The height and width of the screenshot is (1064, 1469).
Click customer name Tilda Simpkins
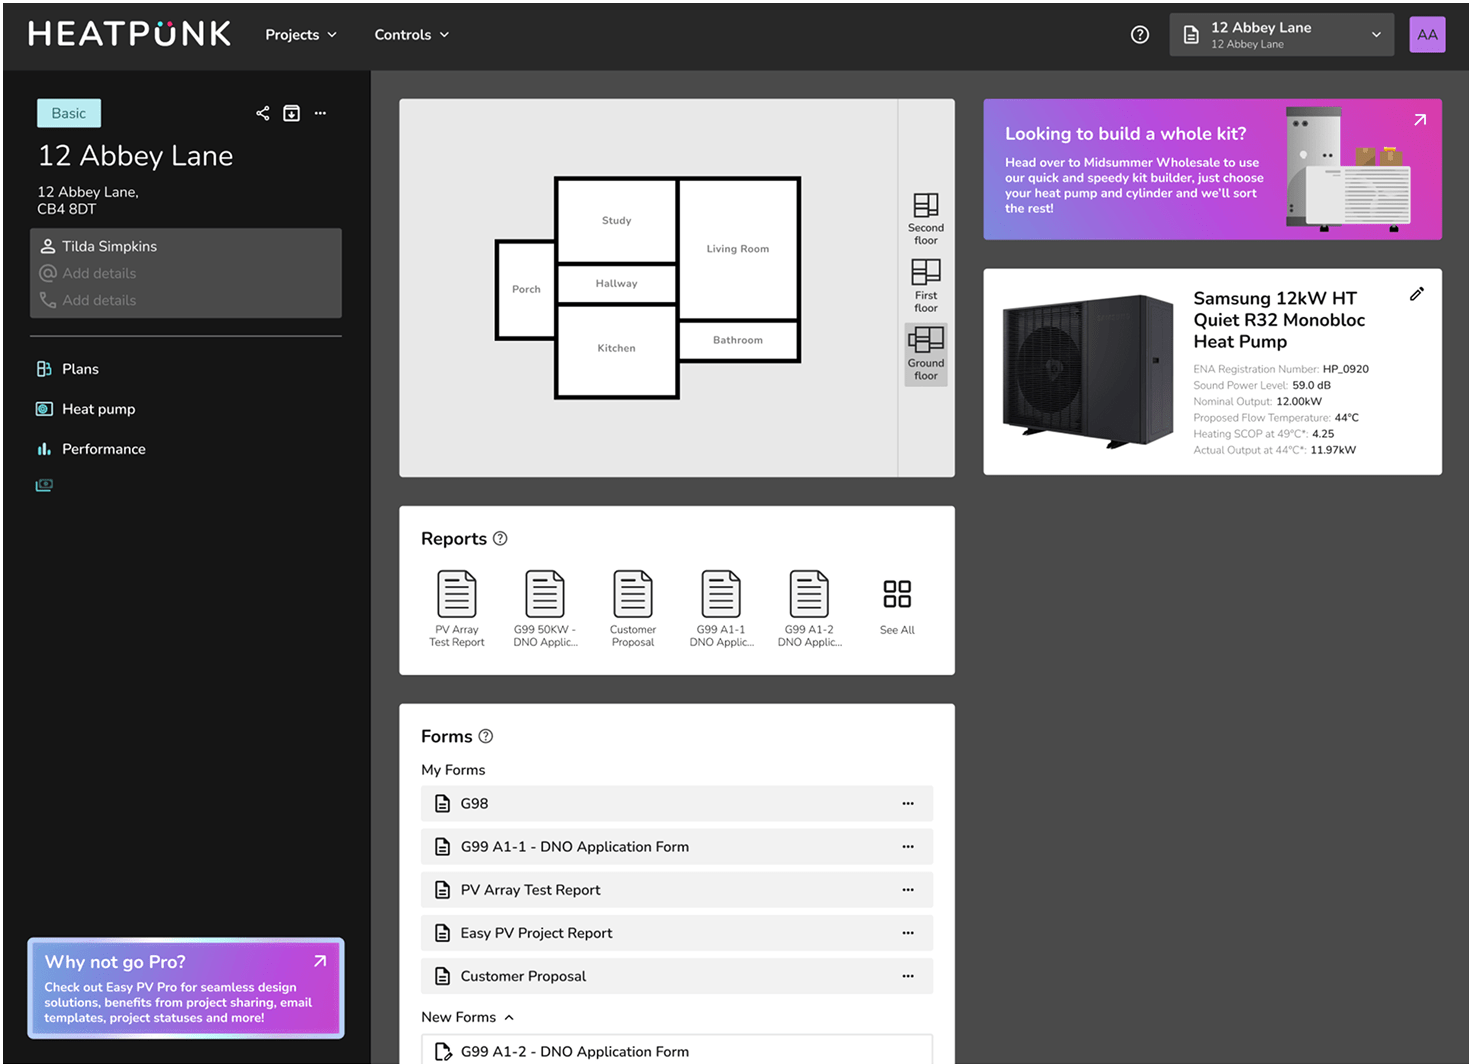(109, 246)
